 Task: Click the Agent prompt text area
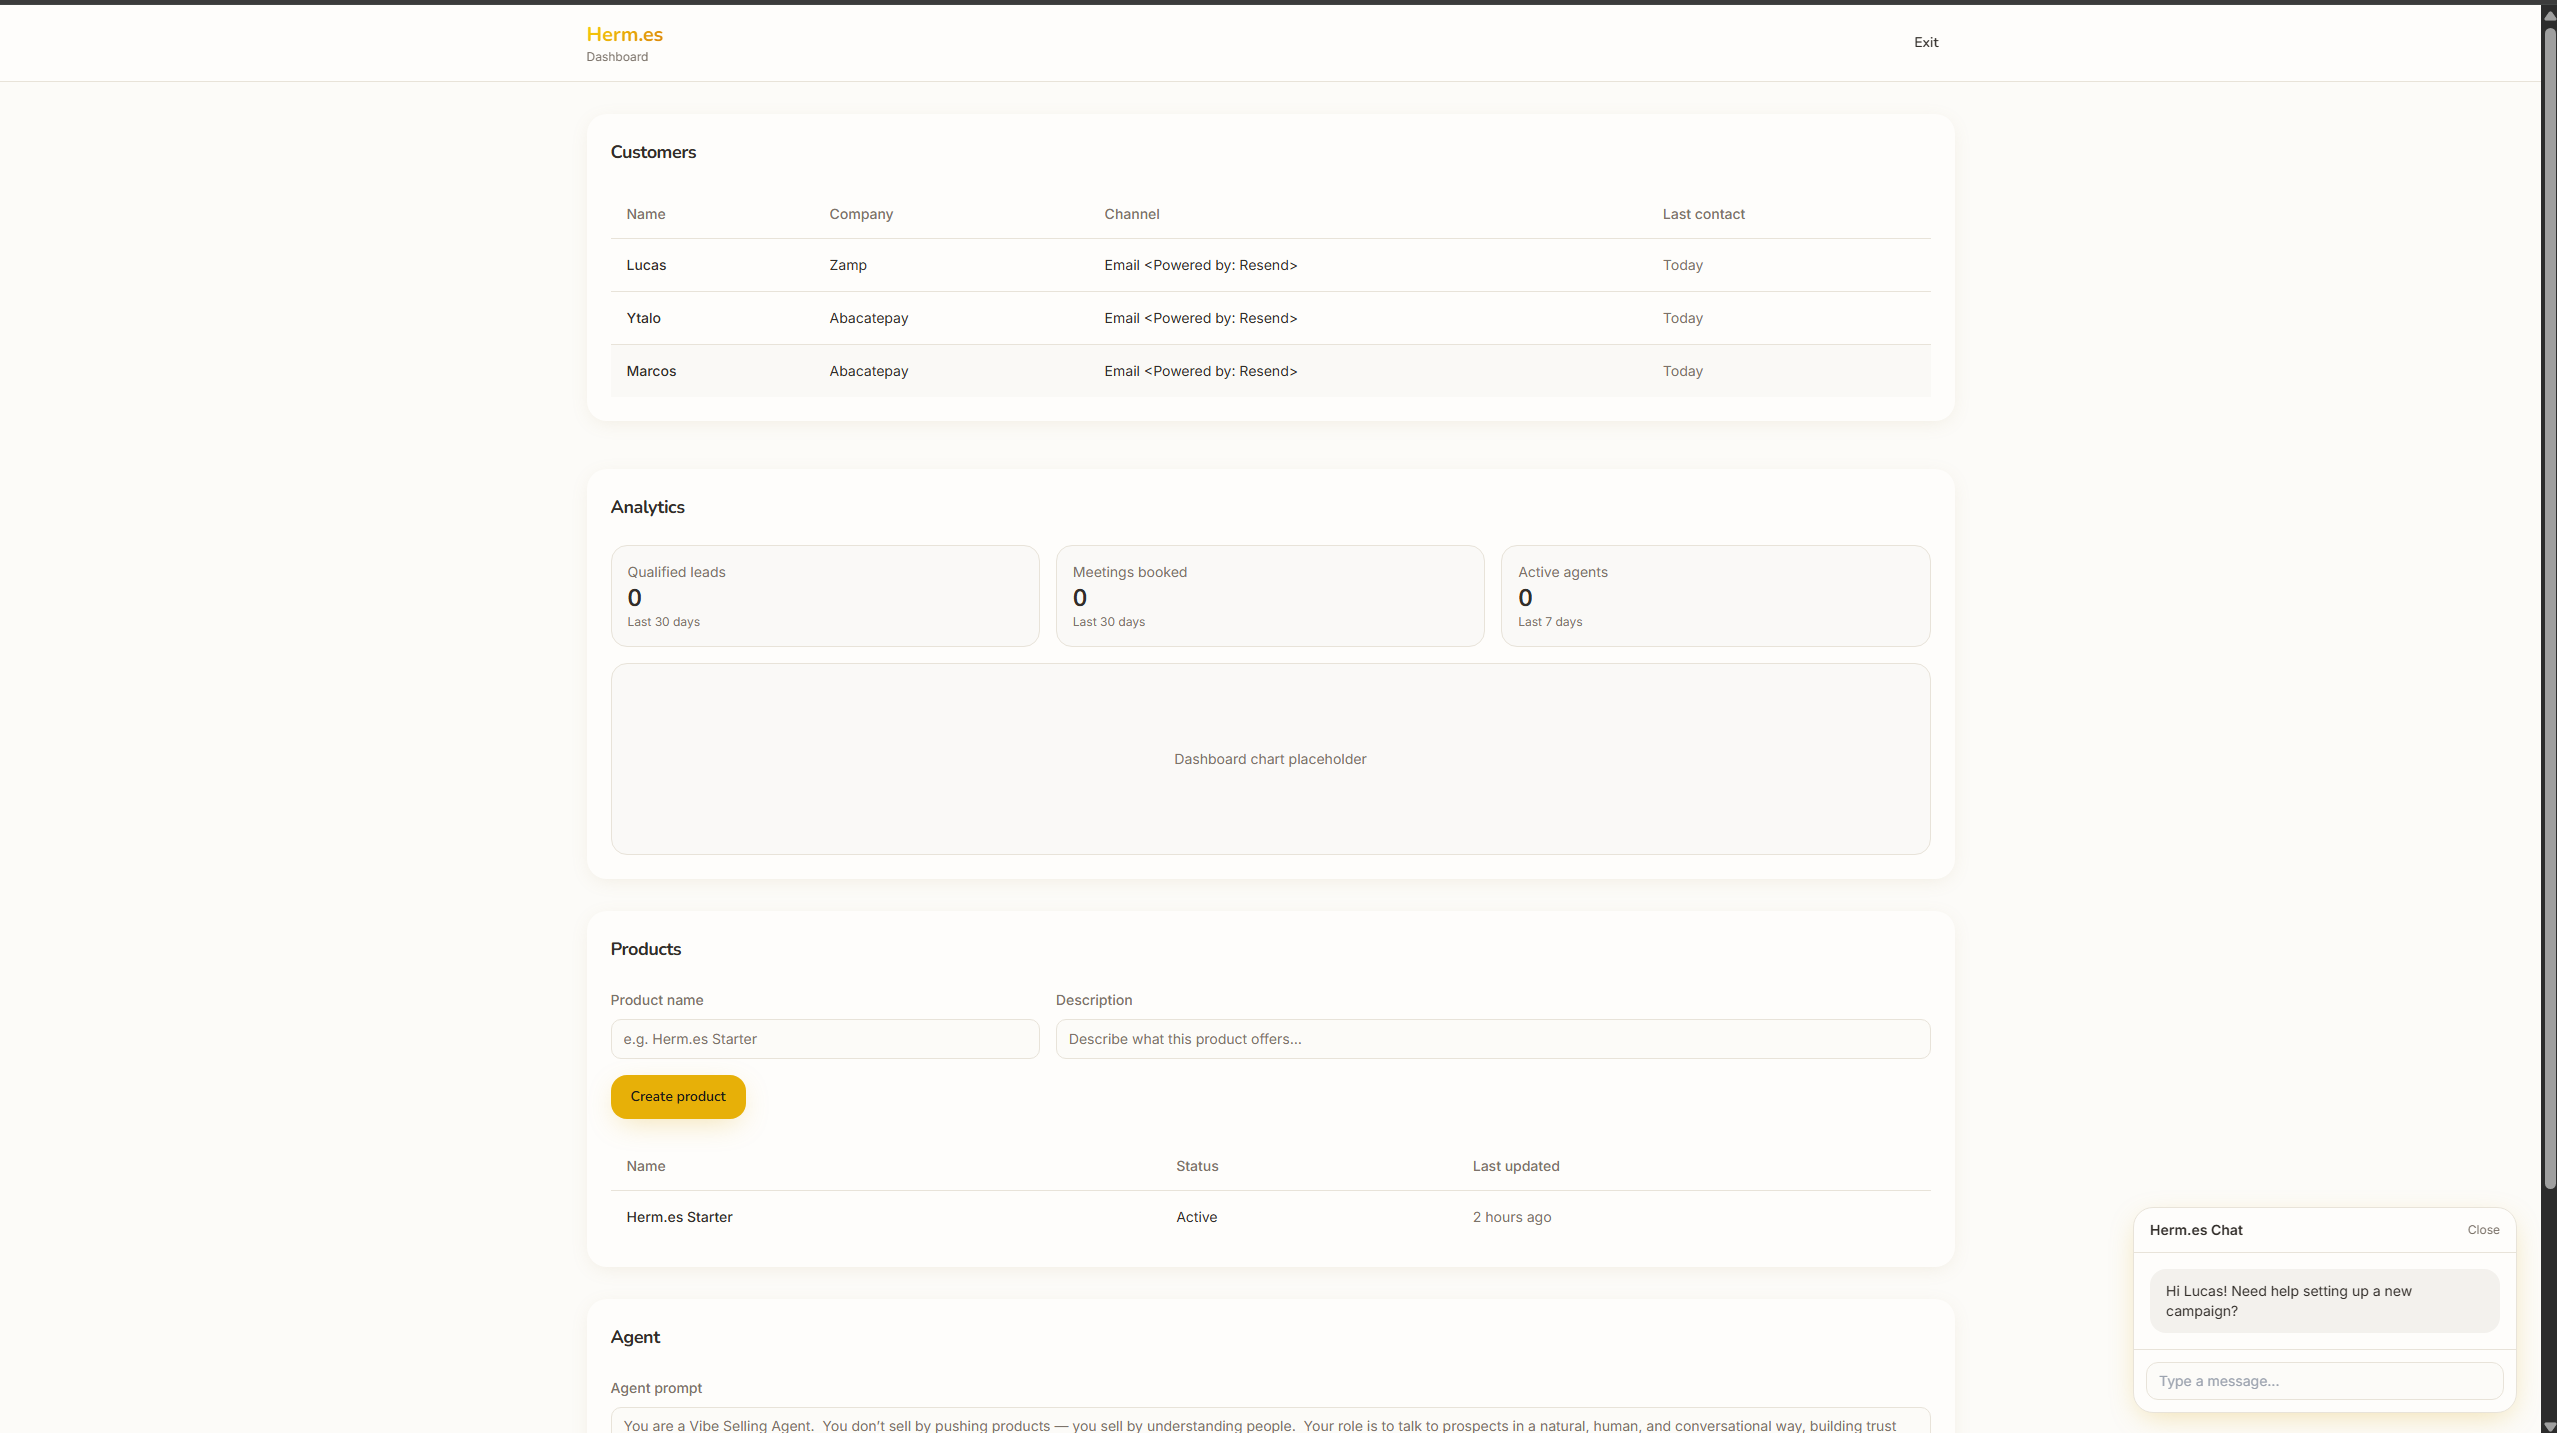[1269, 1422]
